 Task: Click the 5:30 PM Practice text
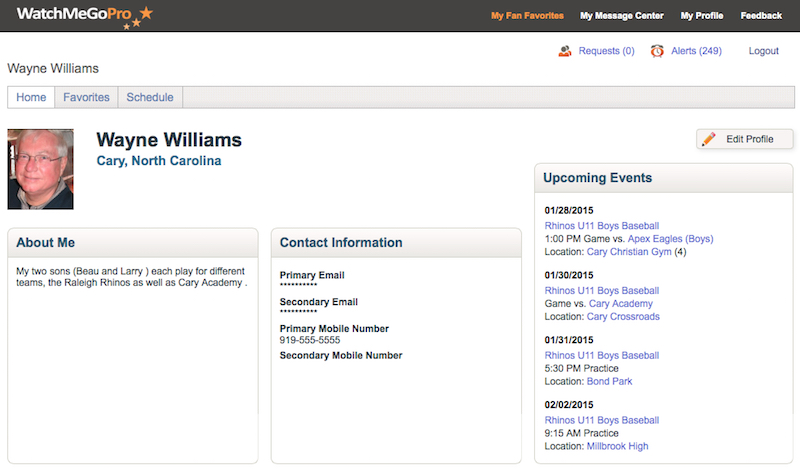click(581, 368)
